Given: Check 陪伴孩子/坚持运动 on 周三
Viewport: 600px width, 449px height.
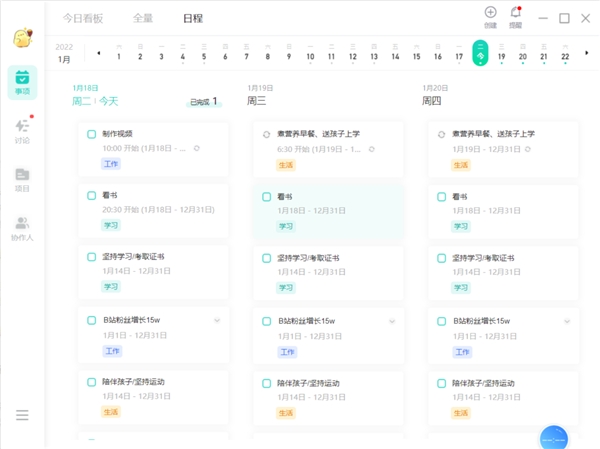Looking at the screenshot, I should click(x=266, y=383).
